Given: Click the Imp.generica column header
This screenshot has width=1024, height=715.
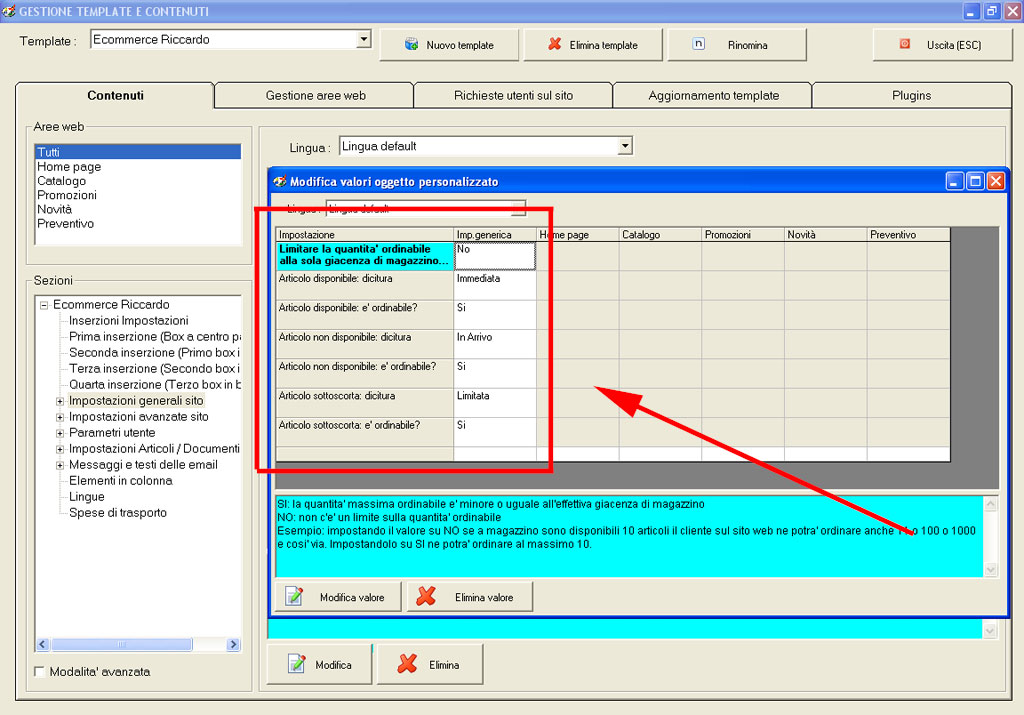Looking at the screenshot, I should click(x=494, y=234).
